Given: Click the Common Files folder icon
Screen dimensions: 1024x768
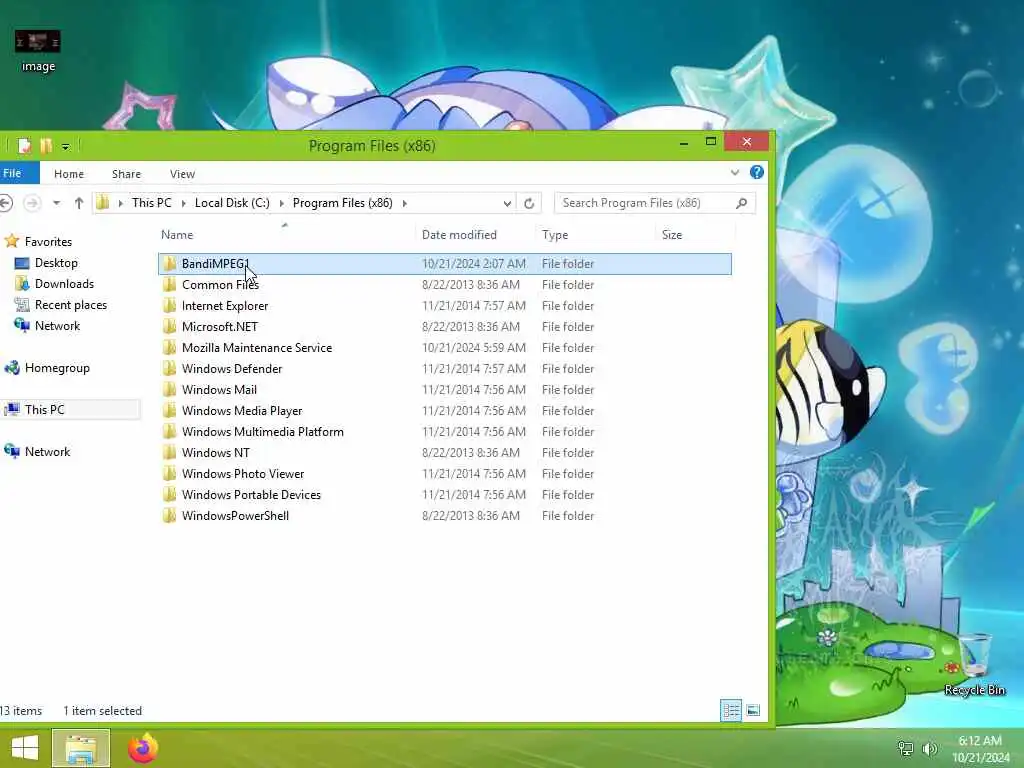Looking at the screenshot, I should click(170, 285).
